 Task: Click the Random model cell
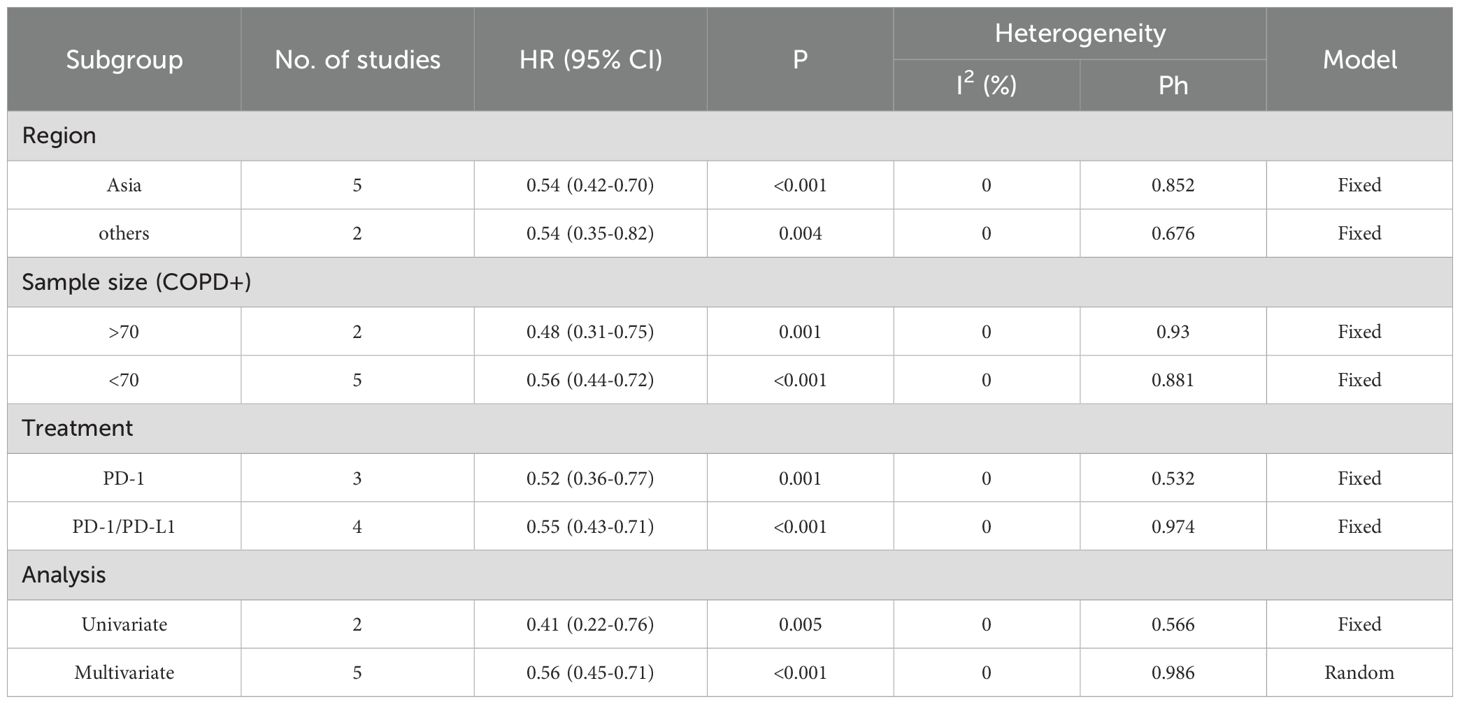click(1359, 673)
